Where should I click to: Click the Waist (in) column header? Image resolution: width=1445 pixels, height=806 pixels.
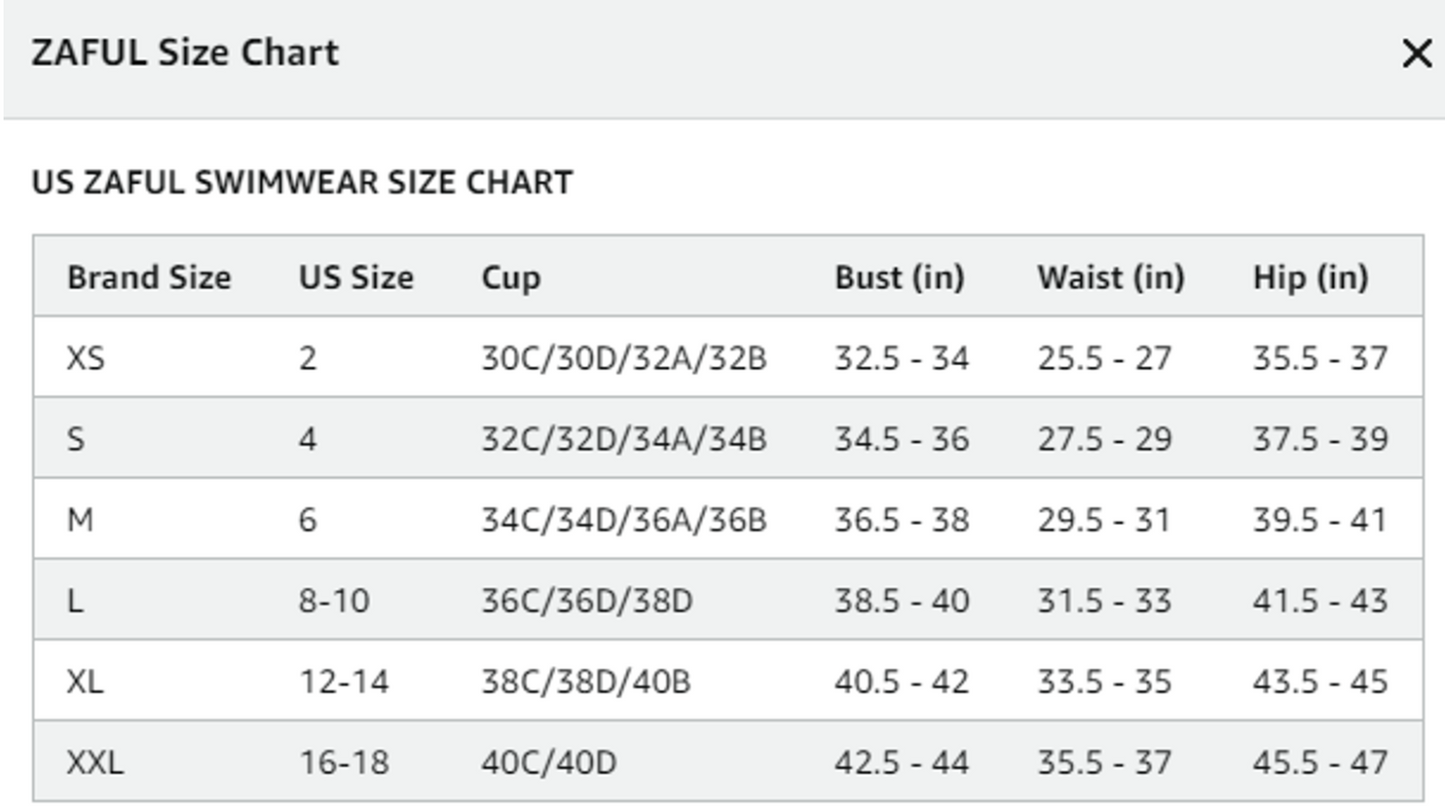[1110, 277]
